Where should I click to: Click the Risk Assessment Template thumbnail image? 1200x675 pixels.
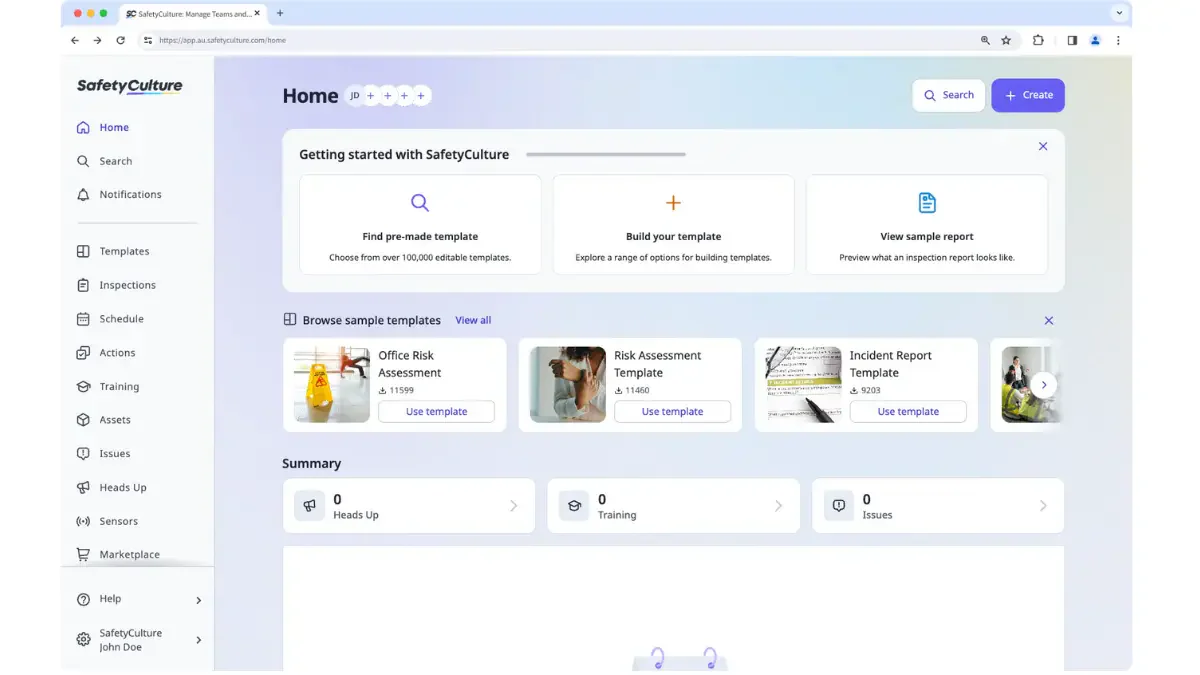(568, 385)
